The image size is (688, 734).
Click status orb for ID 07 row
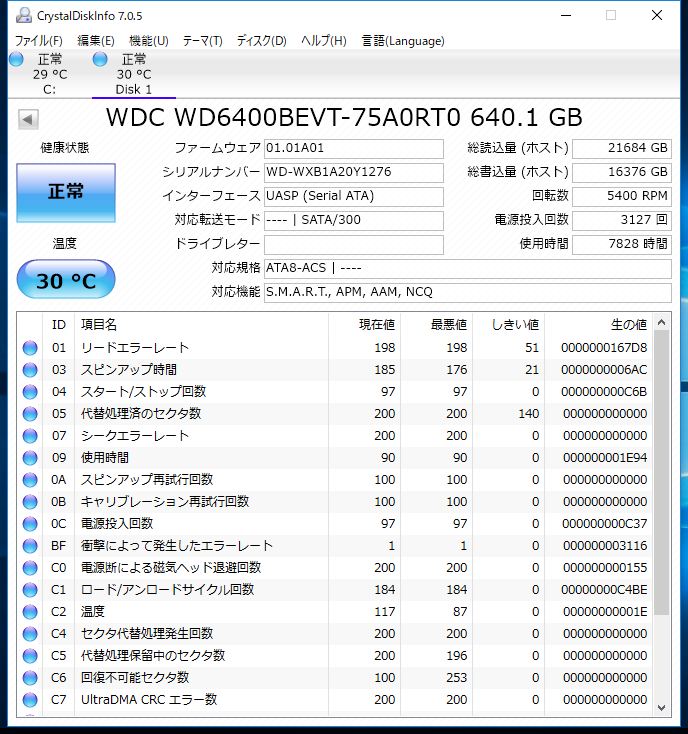30,436
